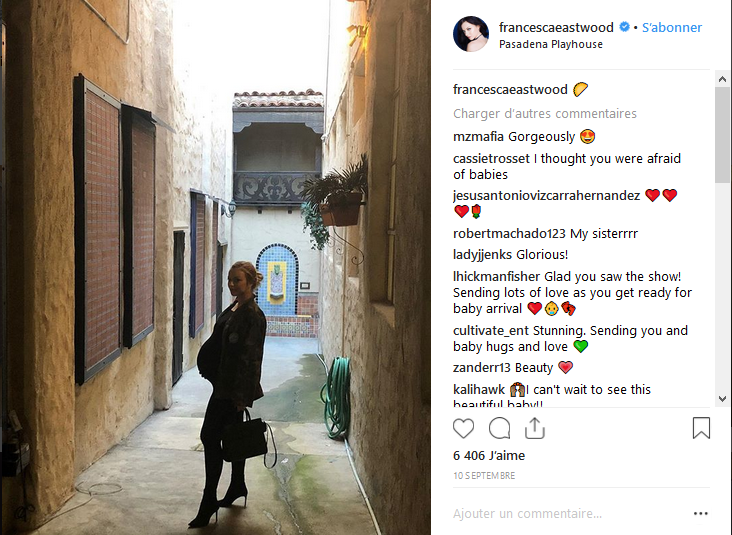Open Pasadena Playhouse location link
Image resolution: width=732 pixels, height=535 pixels.
coord(550,44)
